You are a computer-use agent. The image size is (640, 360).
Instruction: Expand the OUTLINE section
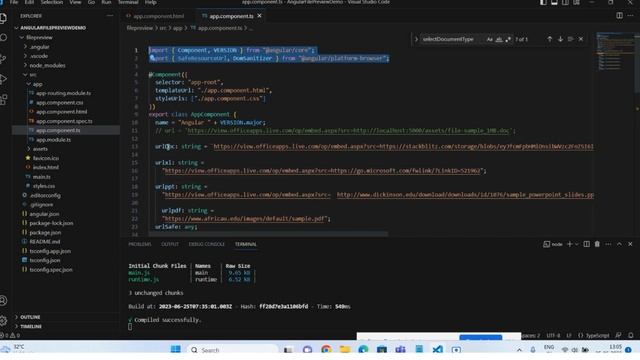(30, 317)
